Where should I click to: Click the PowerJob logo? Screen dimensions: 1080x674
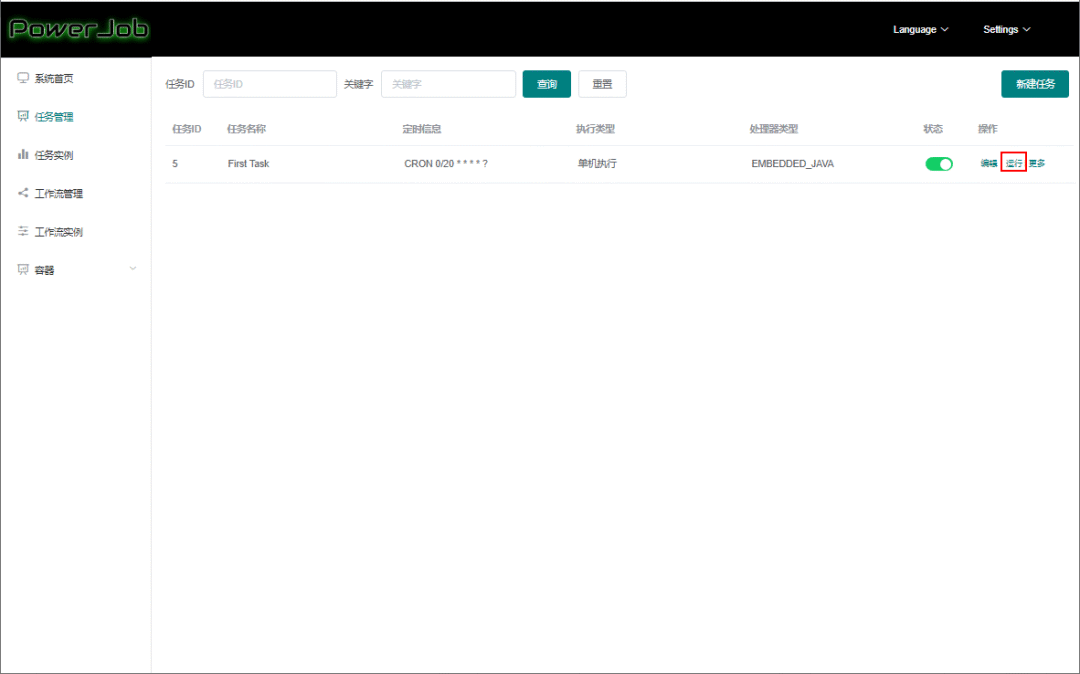point(78,29)
